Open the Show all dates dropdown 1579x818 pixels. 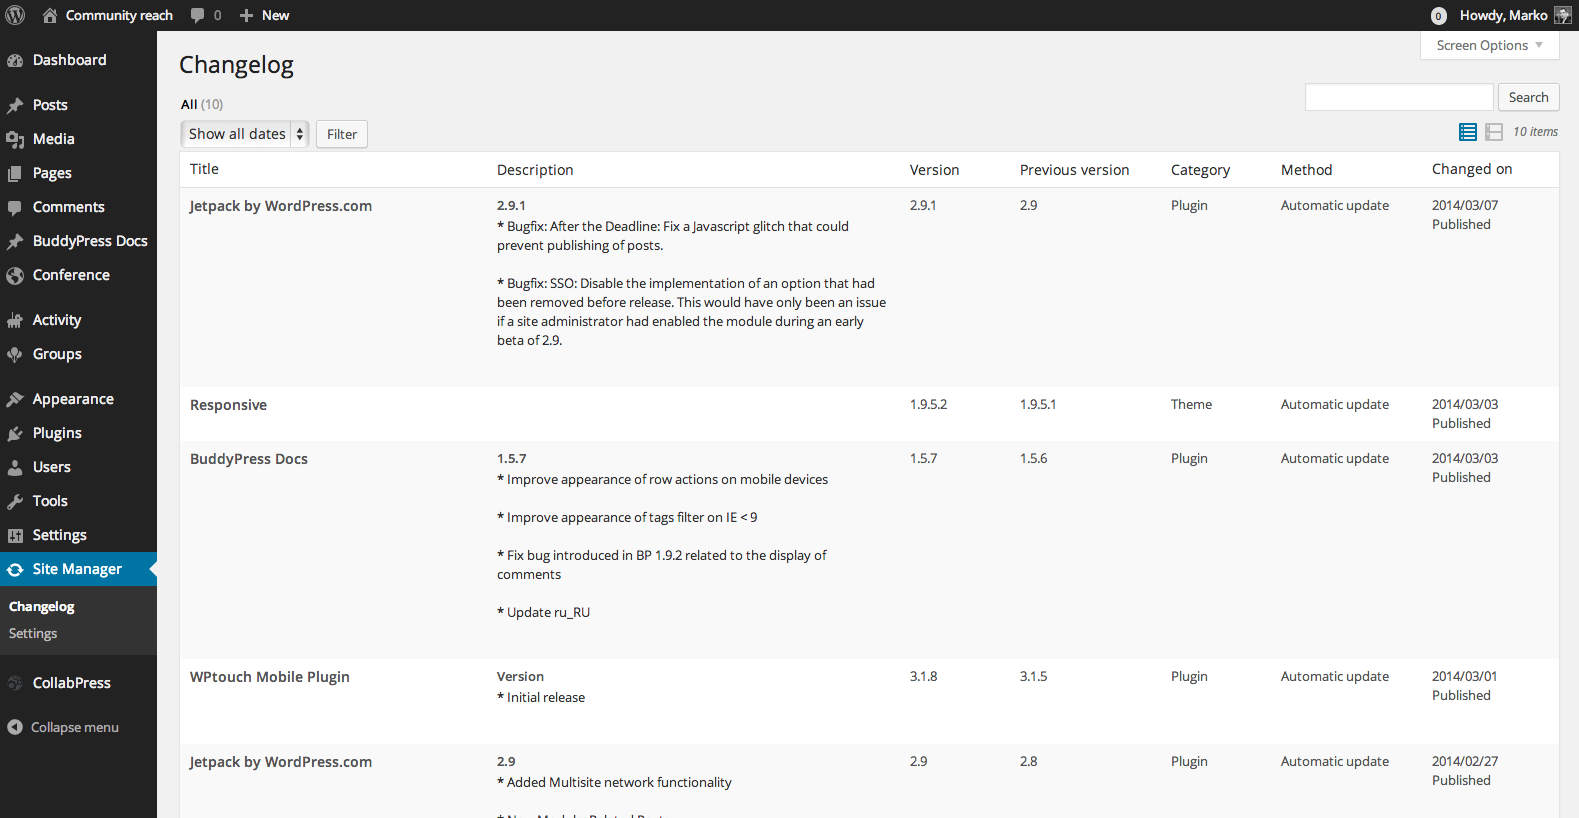(245, 134)
